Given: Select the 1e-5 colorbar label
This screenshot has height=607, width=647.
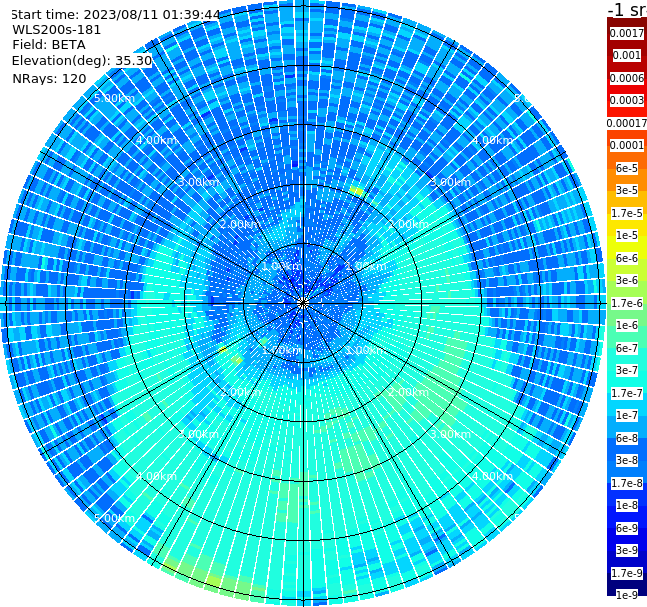Looking at the screenshot, I should (627, 235).
